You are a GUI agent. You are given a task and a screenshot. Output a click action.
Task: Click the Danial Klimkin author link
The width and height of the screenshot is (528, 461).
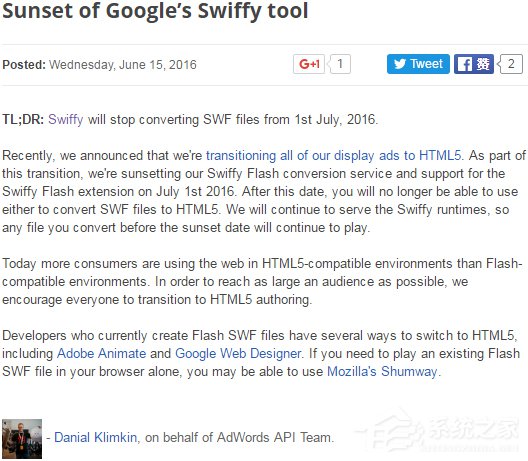(96, 437)
